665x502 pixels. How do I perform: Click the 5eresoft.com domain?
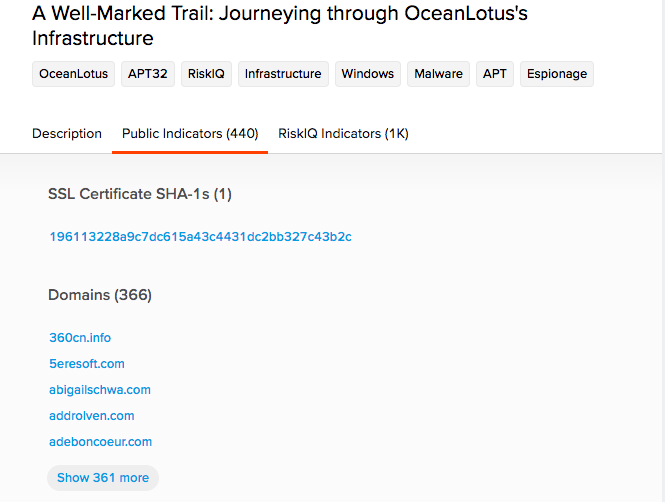pyautogui.click(x=87, y=364)
